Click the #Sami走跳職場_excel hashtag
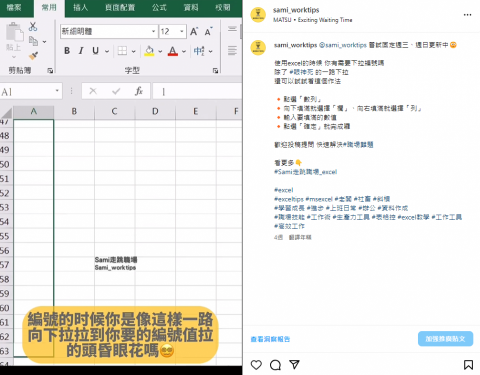 tap(305, 172)
